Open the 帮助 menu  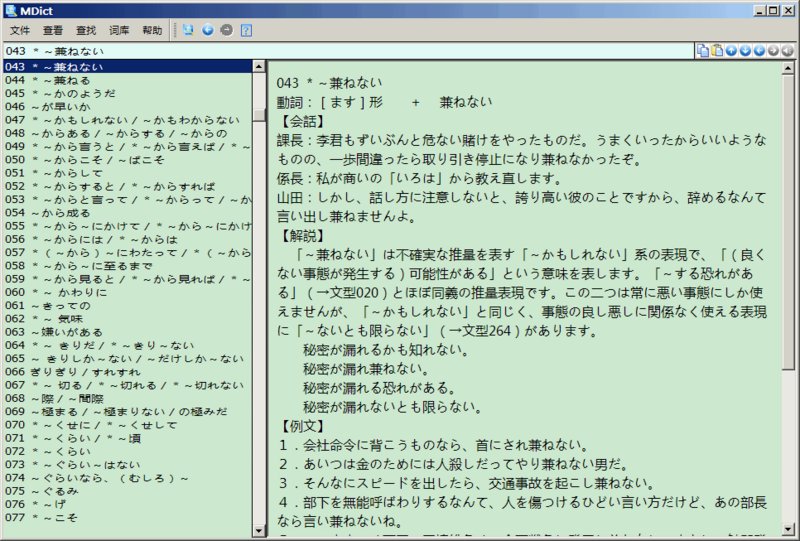point(152,31)
